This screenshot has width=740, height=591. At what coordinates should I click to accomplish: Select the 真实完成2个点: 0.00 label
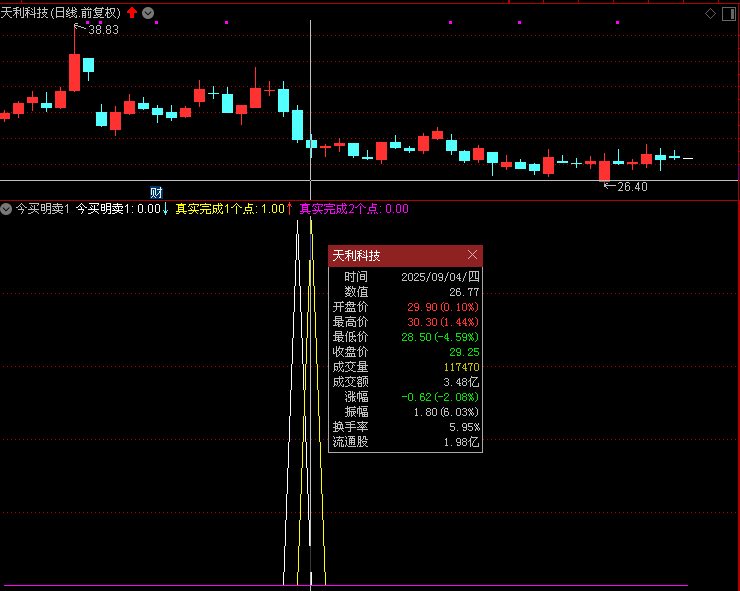coord(354,209)
